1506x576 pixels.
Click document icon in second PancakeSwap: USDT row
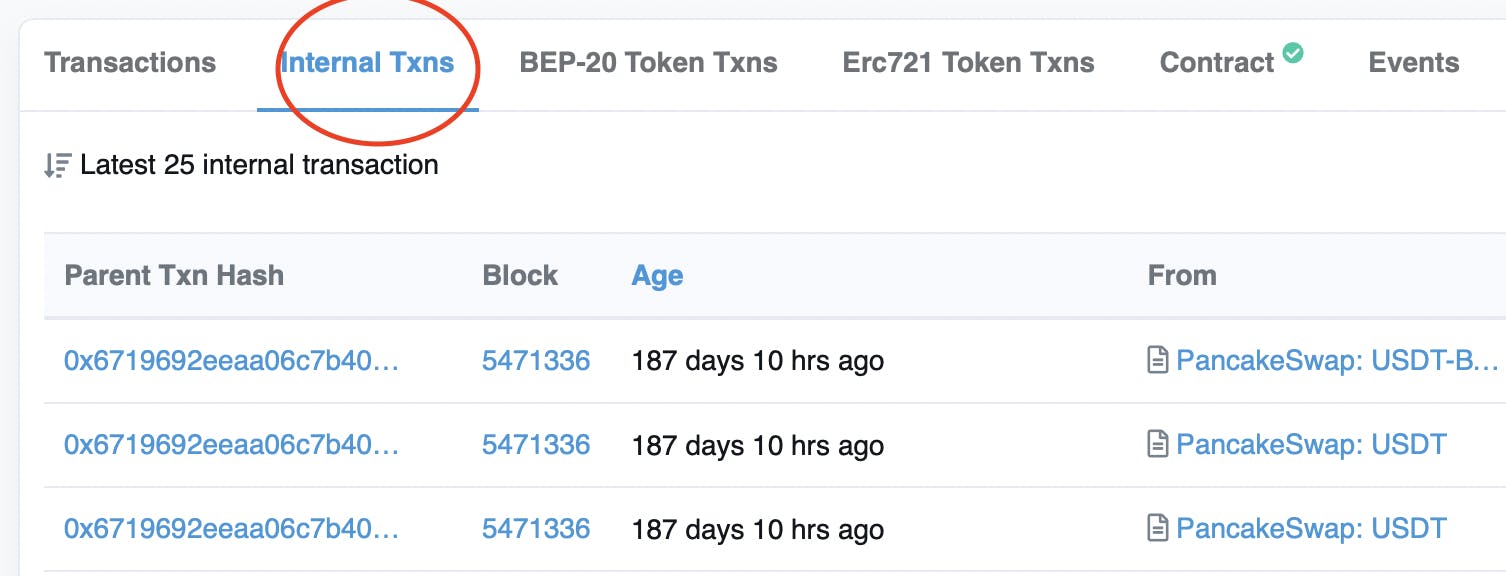click(1158, 444)
